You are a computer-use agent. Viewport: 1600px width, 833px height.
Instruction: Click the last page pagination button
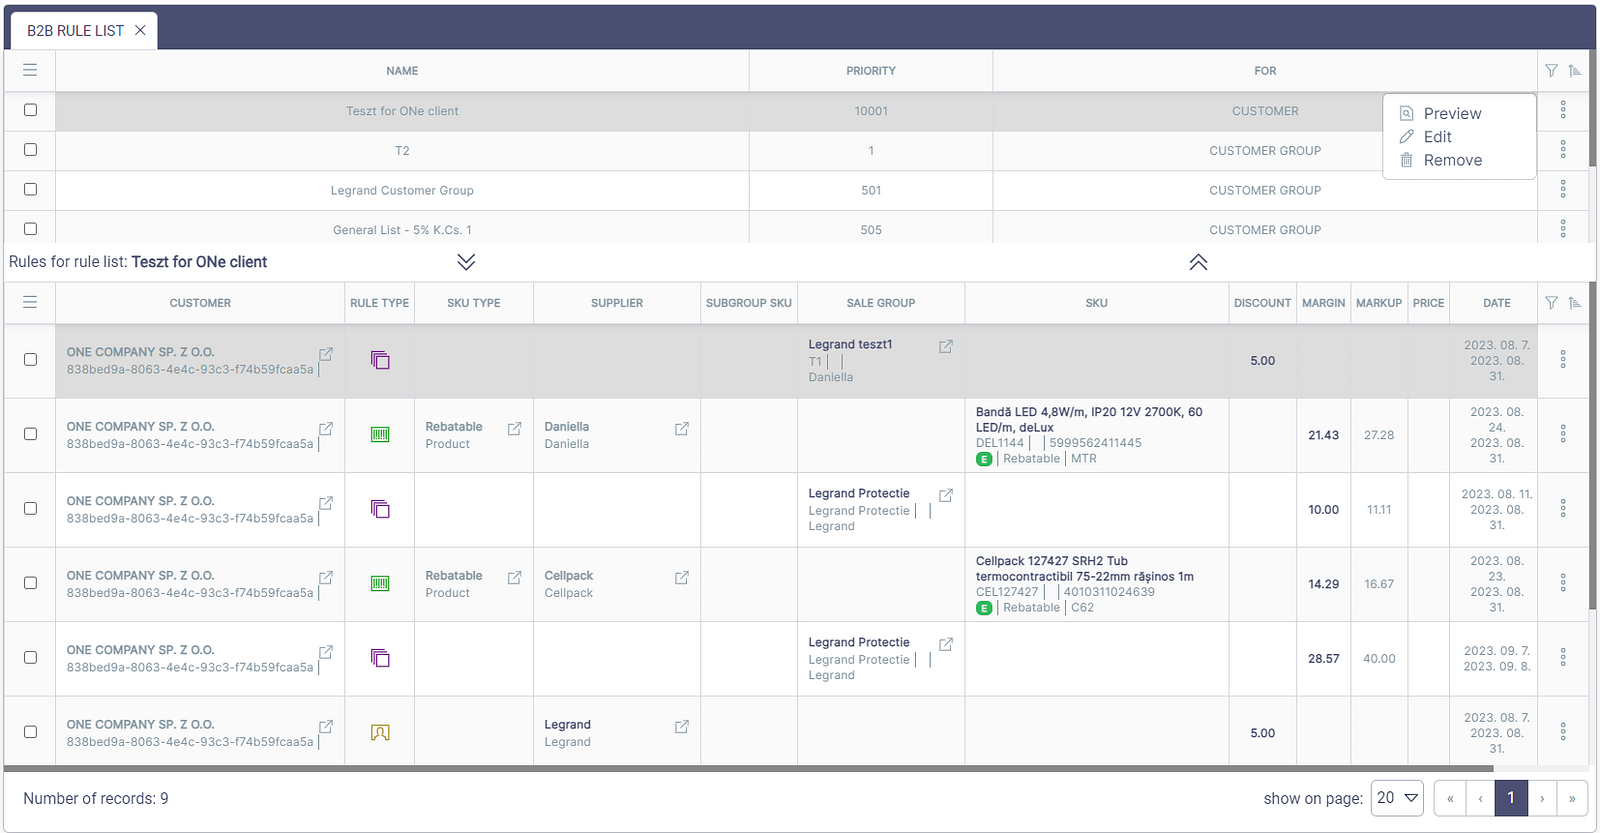coord(1572,798)
